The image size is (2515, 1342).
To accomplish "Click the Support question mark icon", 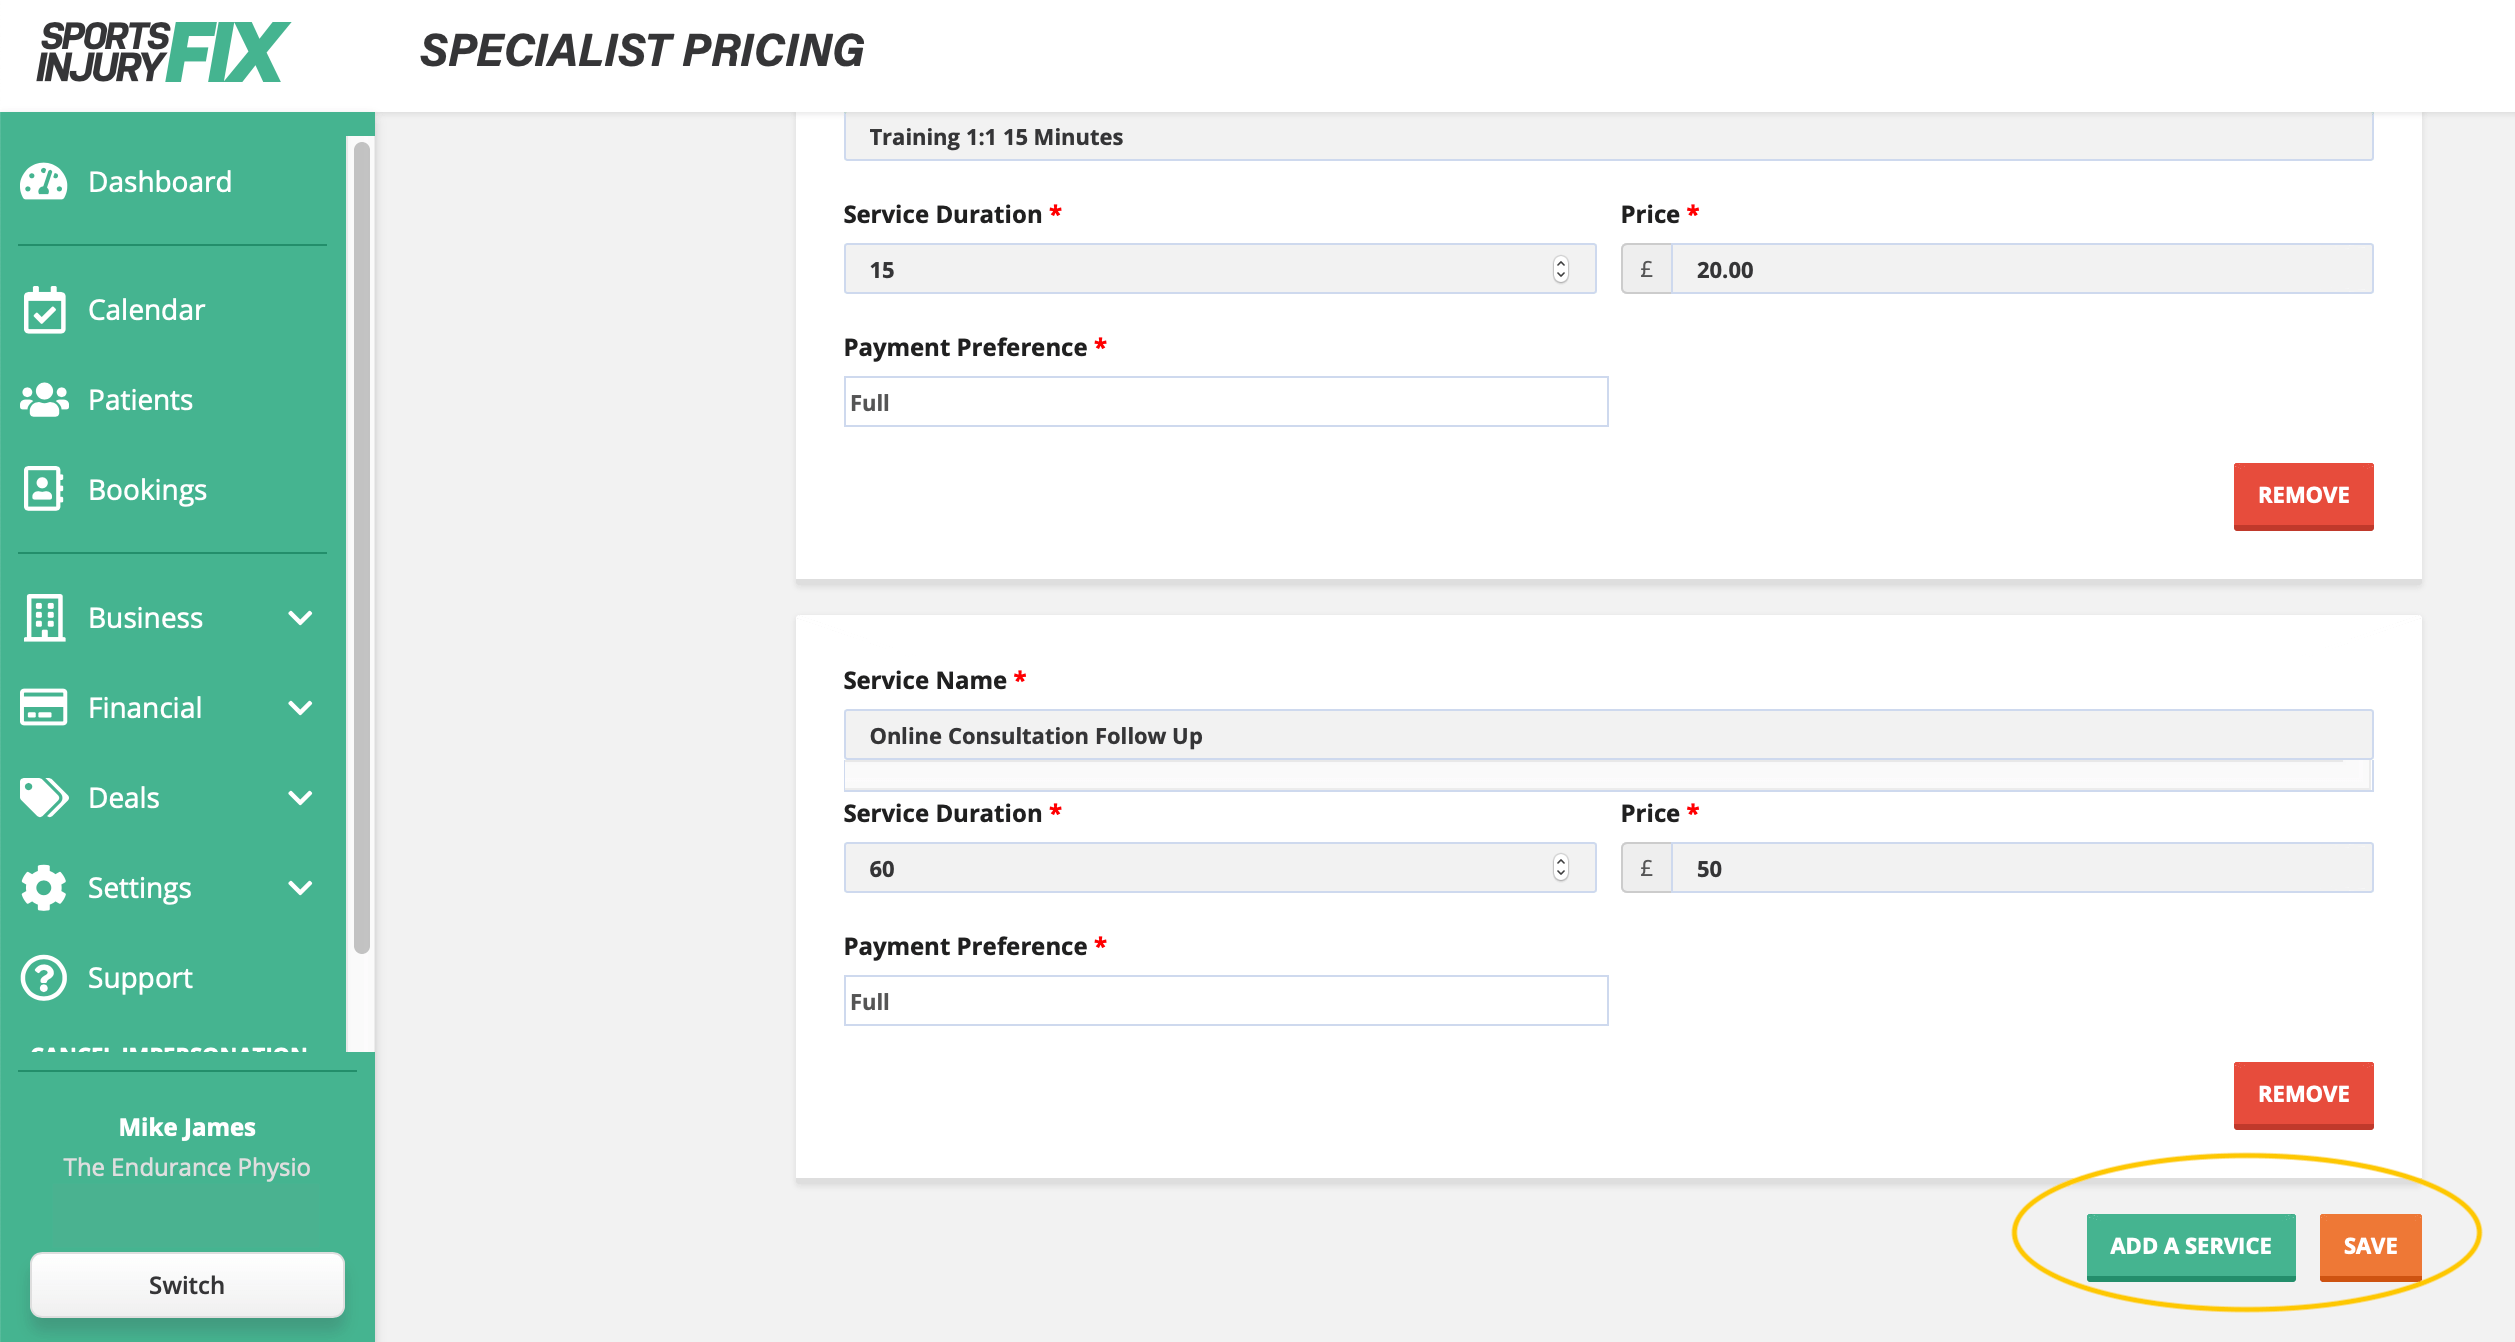I will [x=44, y=978].
